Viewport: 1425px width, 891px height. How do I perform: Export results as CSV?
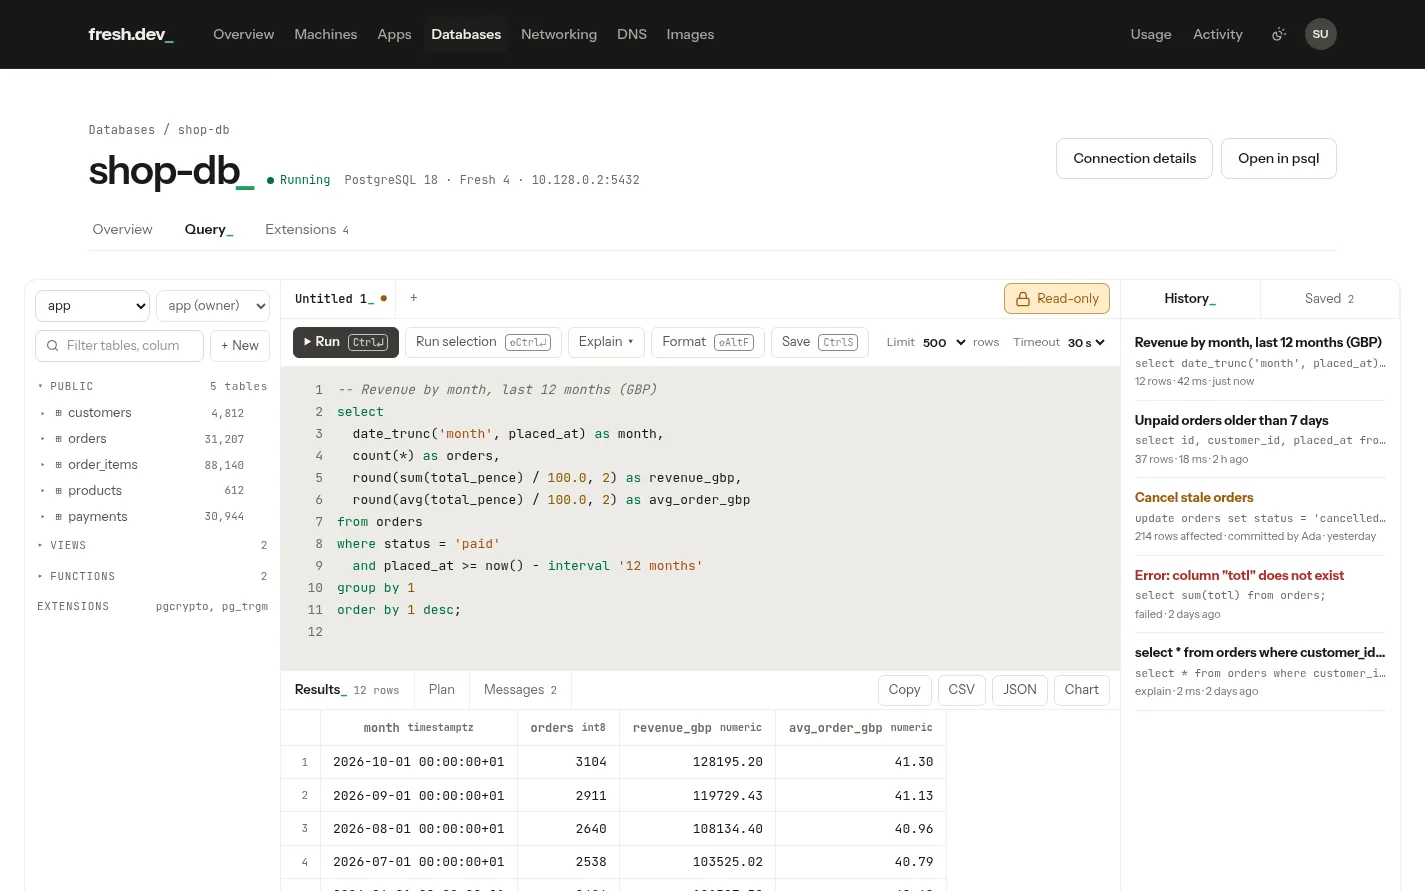tap(961, 690)
